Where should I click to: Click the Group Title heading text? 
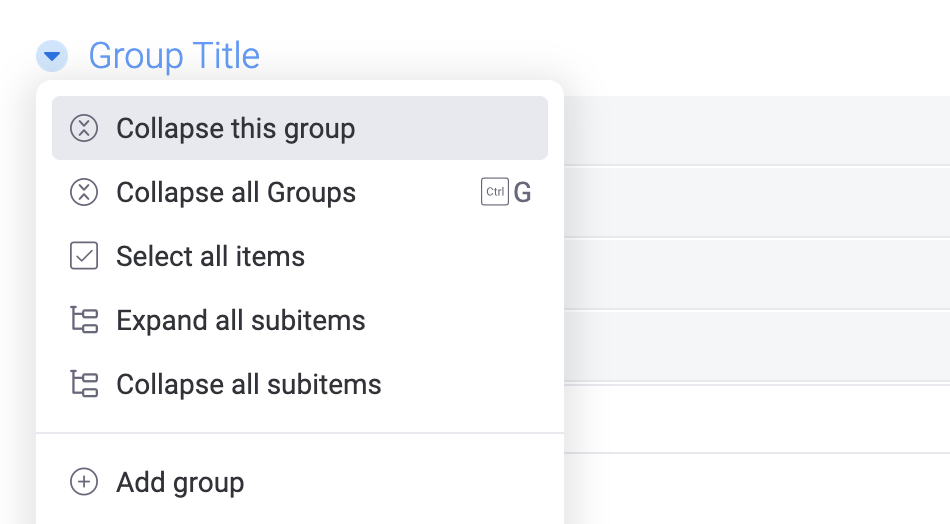[x=174, y=56]
